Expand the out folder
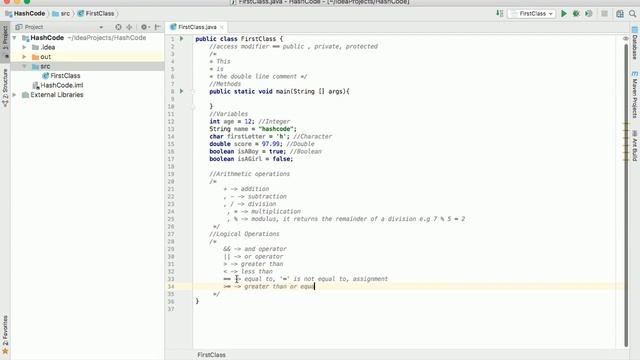Viewport: 640px width, 360px height. 24,57
